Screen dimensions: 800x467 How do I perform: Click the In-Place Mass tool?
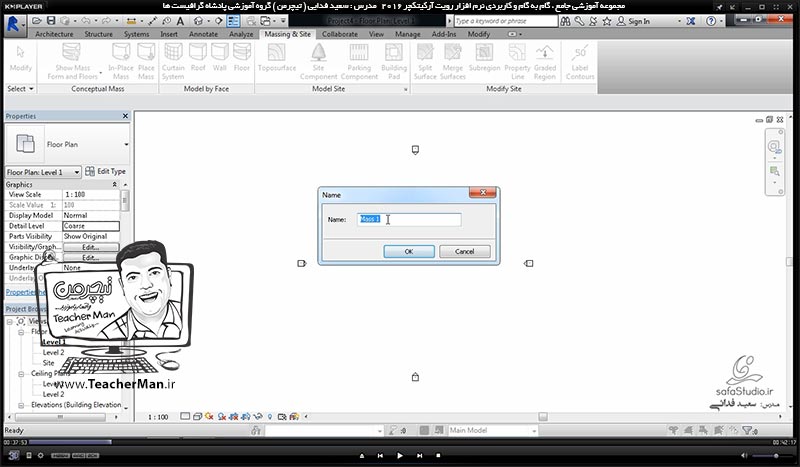coord(121,61)
